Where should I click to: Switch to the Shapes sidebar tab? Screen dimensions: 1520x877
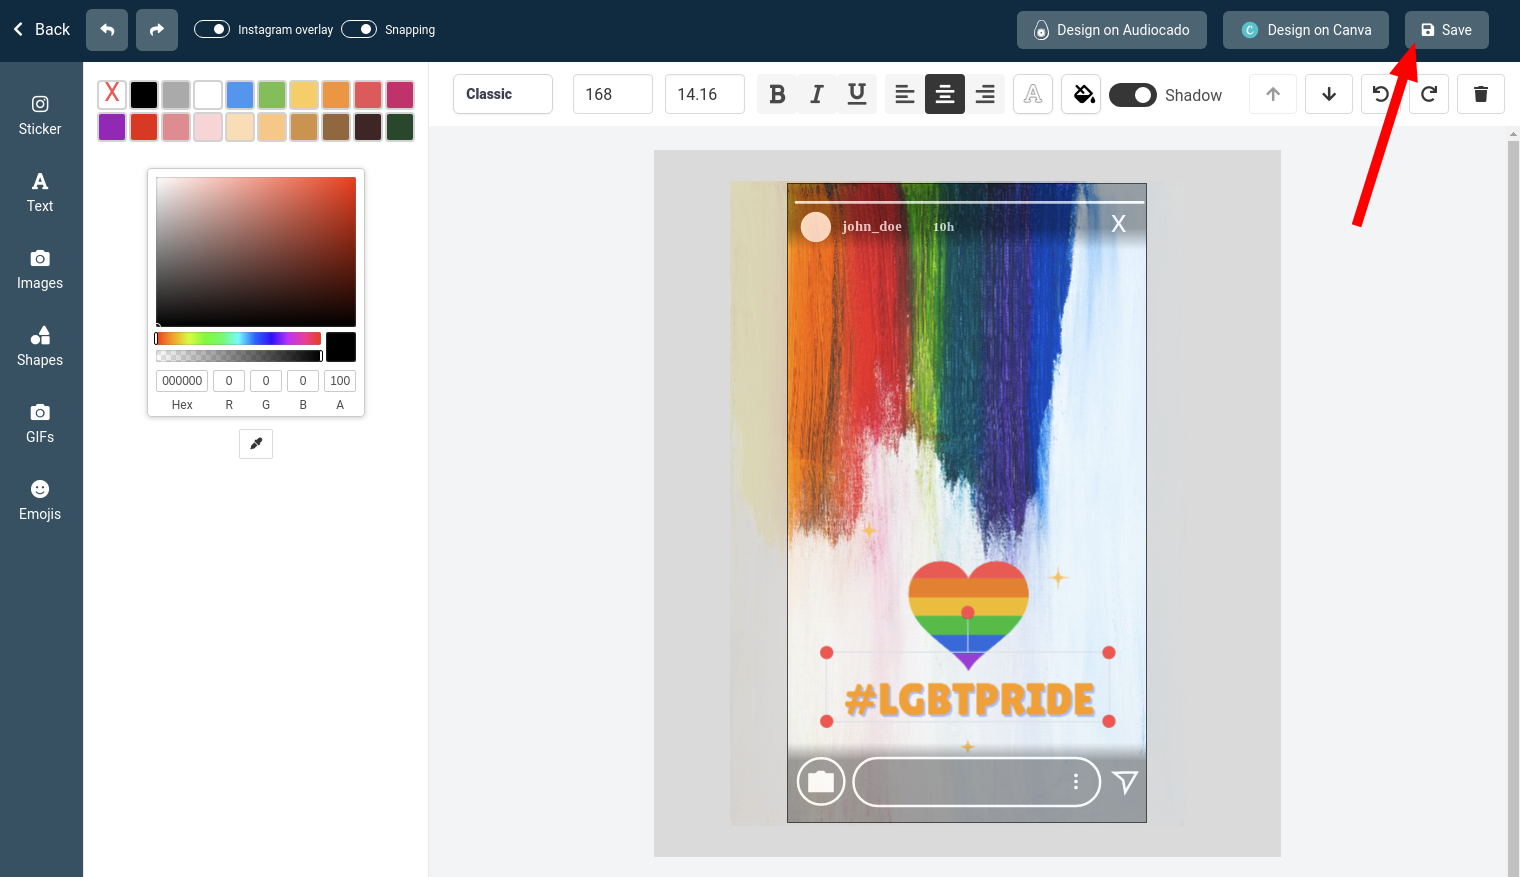40,346
